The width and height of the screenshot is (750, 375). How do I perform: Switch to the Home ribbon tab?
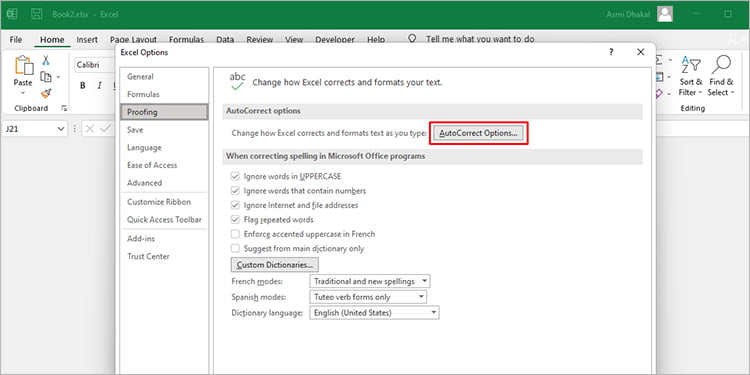[x=52, y=40]
